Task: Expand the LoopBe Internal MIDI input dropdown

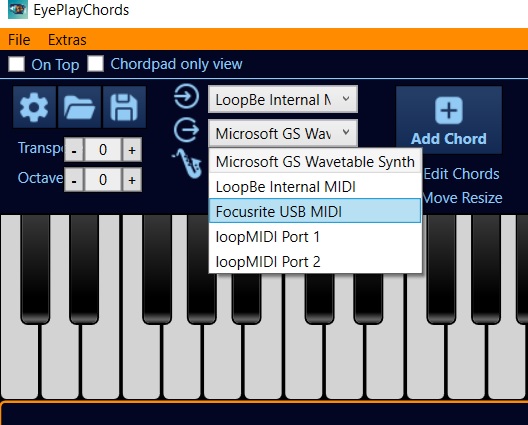Action: coord(283,99)
